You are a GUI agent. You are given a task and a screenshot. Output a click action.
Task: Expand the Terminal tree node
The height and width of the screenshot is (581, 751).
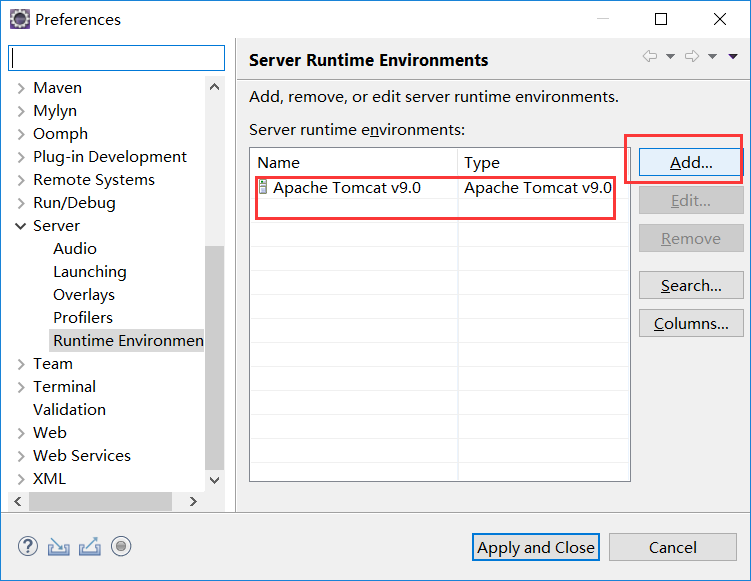(21, 387)
